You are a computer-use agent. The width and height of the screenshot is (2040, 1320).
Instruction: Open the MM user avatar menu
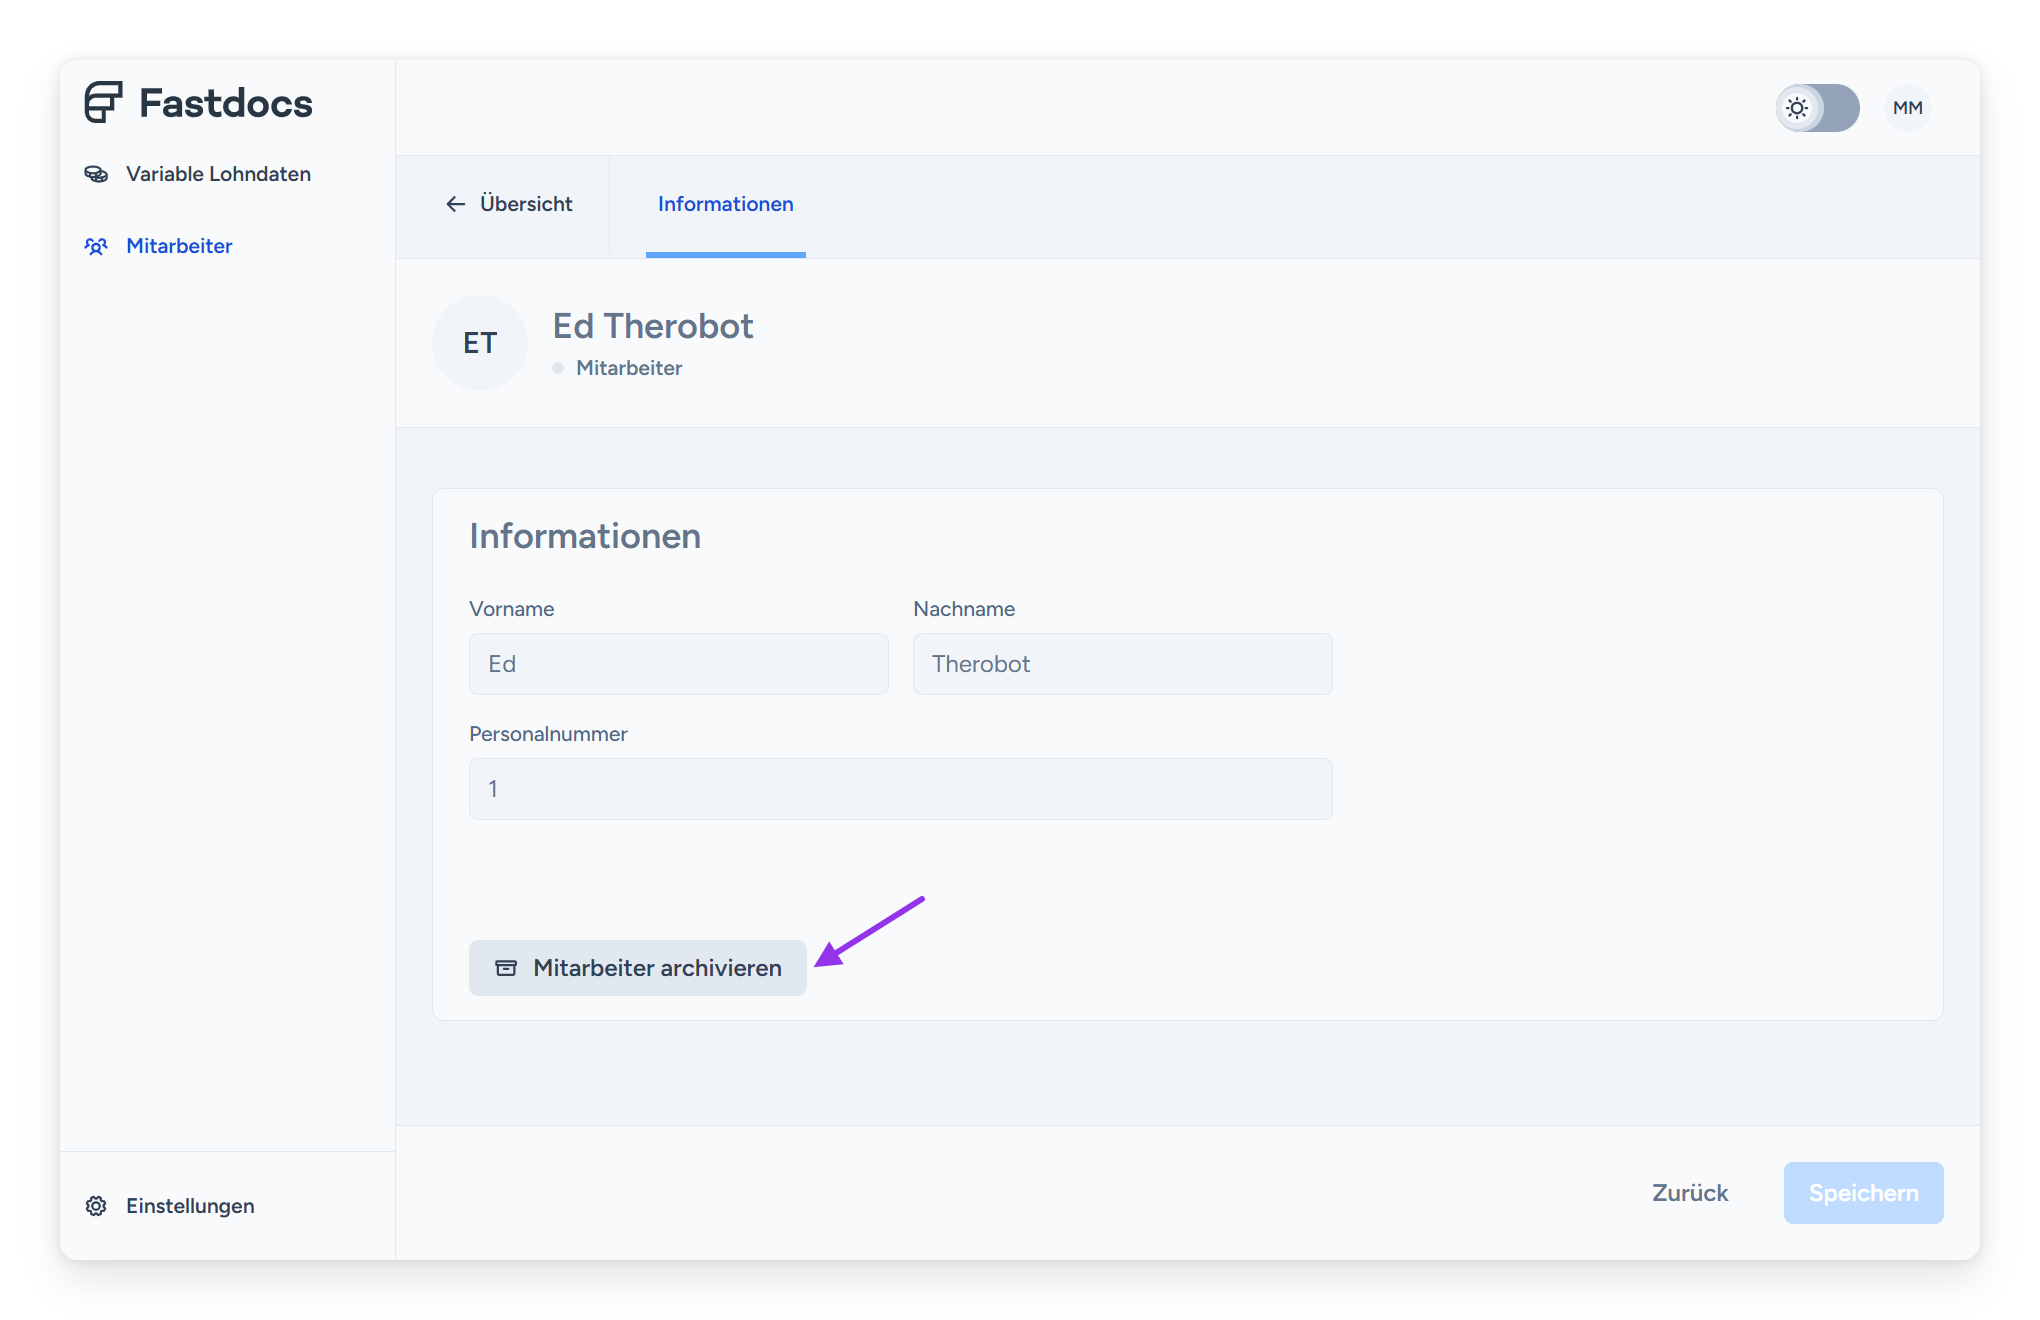1907,108
